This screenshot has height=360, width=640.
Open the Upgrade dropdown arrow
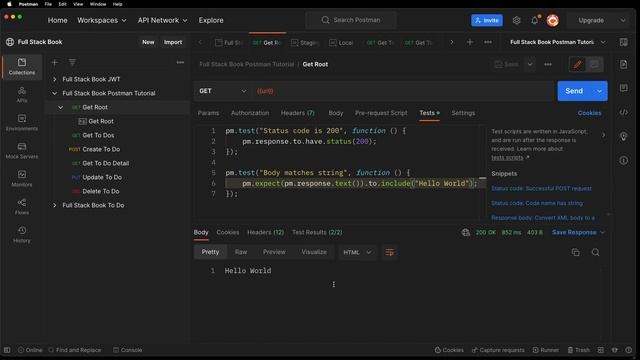pos(623,20)
